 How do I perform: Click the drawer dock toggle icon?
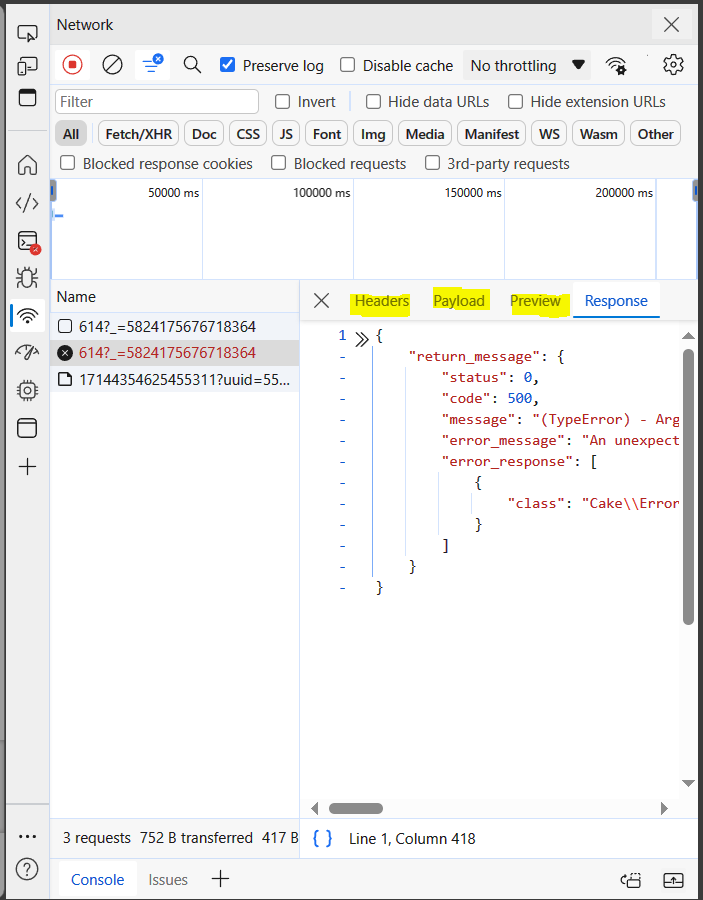631,879
